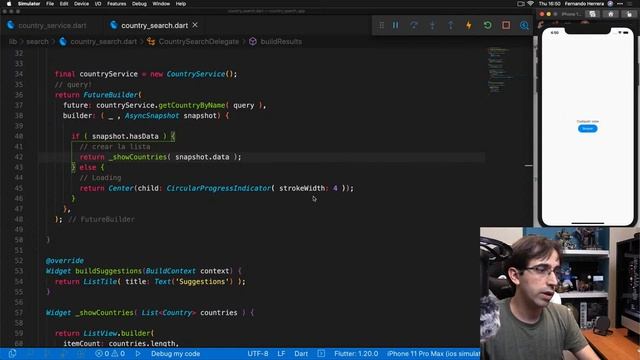Click the start debugging play icon in status bar
Image resolution: width=640 pixels, height=360 pixels.
138,354
